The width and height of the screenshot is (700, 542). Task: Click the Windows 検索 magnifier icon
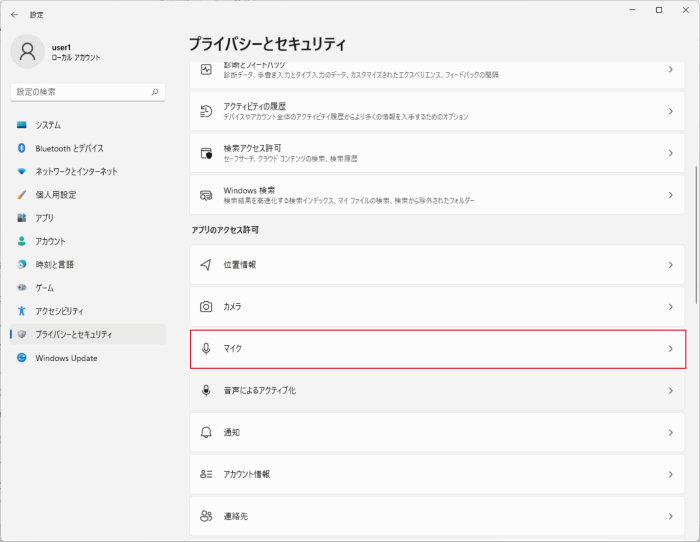pos(206,195)
